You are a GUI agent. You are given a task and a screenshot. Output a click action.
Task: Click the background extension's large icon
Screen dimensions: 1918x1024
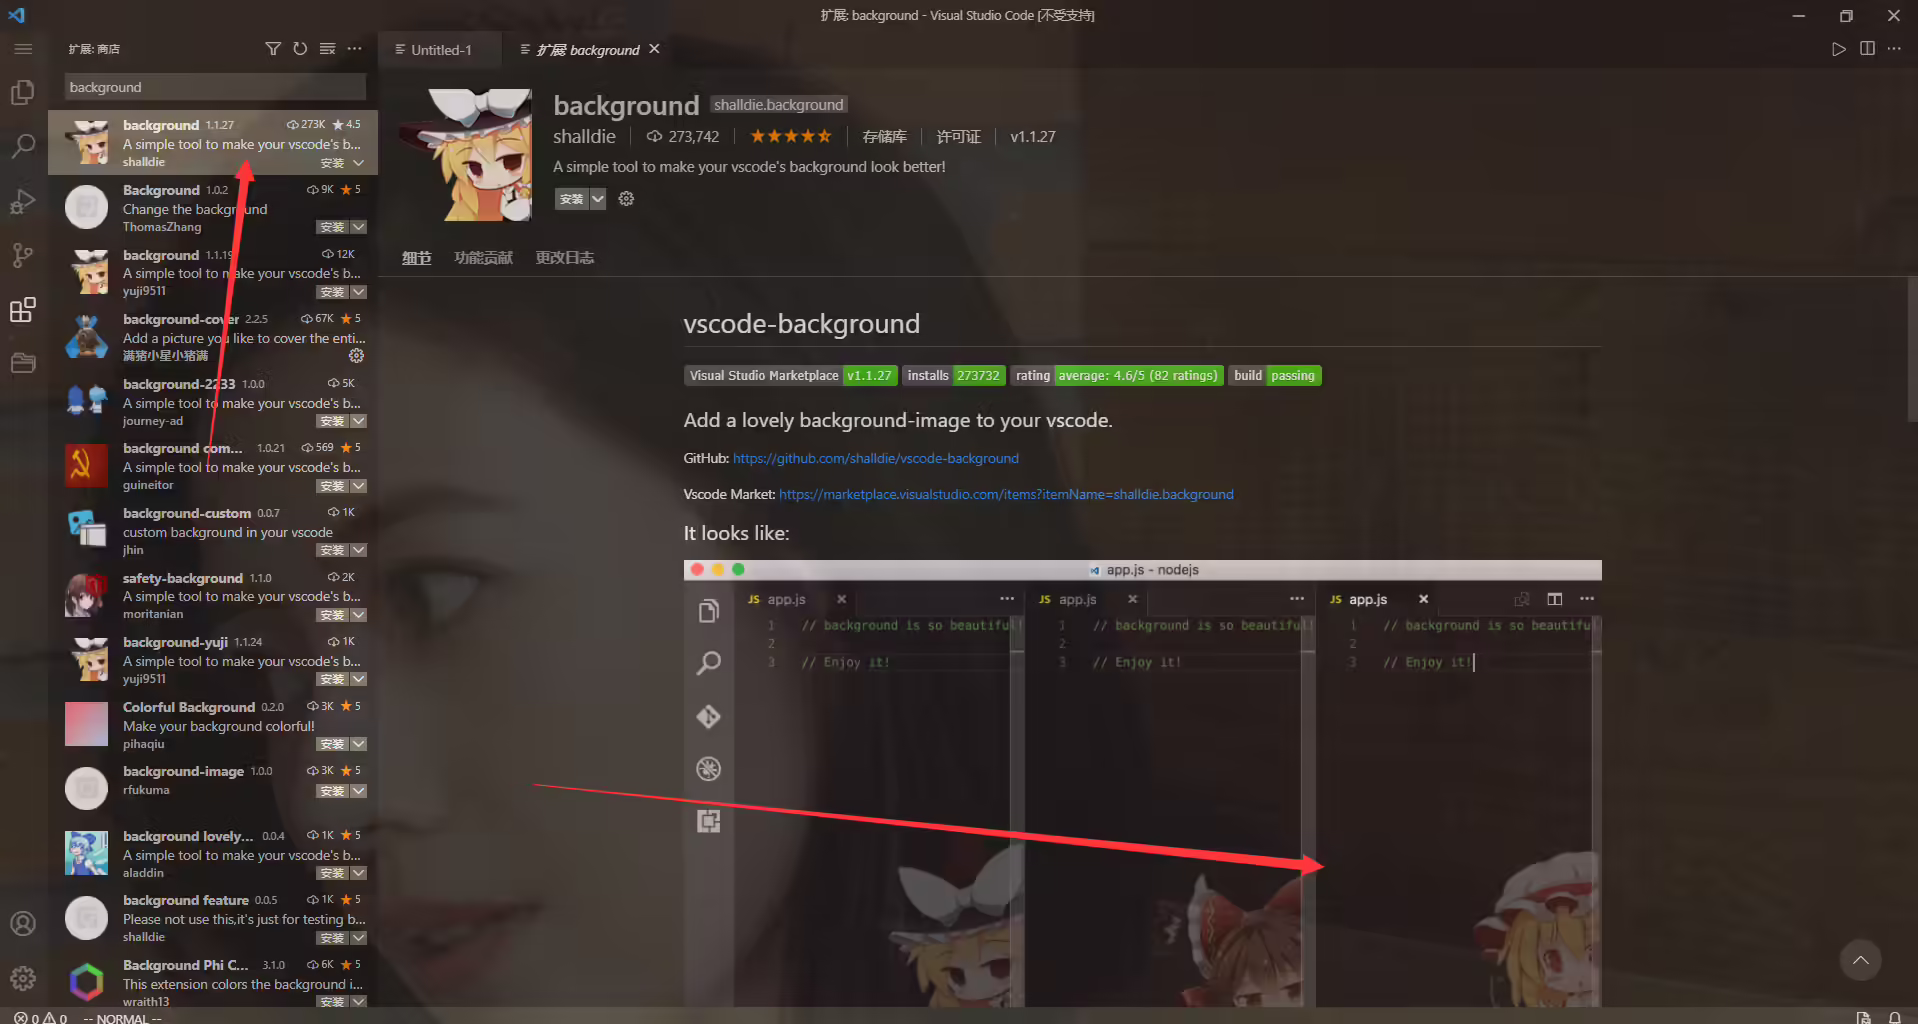click(467, 155)
